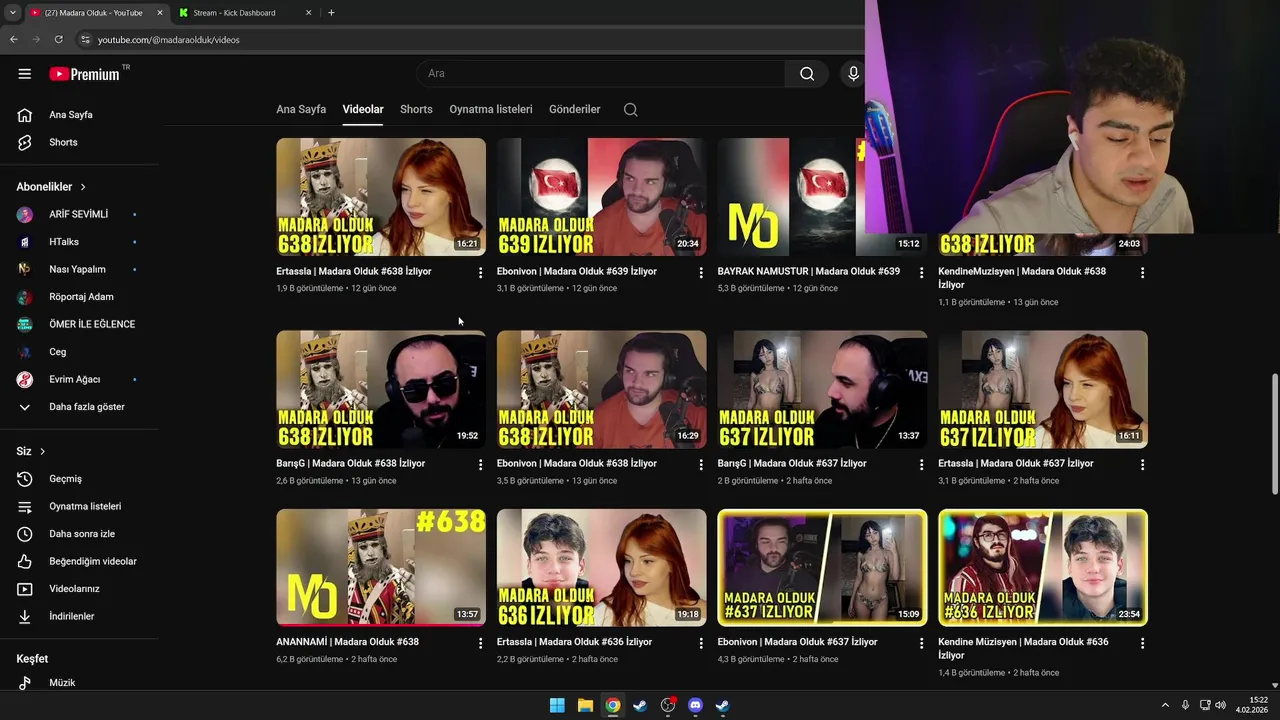The width and height of the screenshot is (1280, 720).
Task: Open options for Ebonivon #638 video
Action: tap(701, 464)
